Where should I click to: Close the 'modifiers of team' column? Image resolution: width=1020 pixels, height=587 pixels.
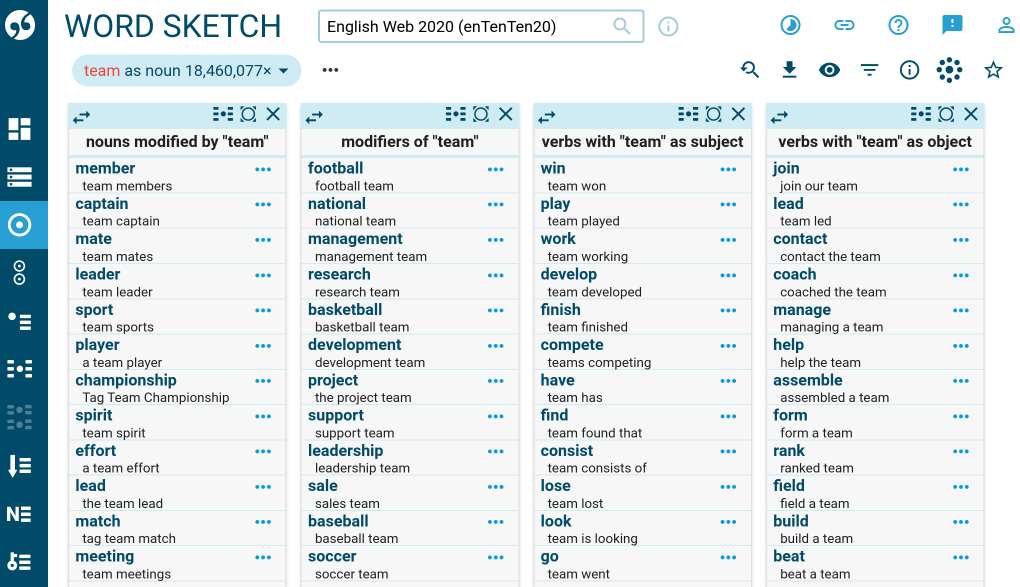[505, 115]
